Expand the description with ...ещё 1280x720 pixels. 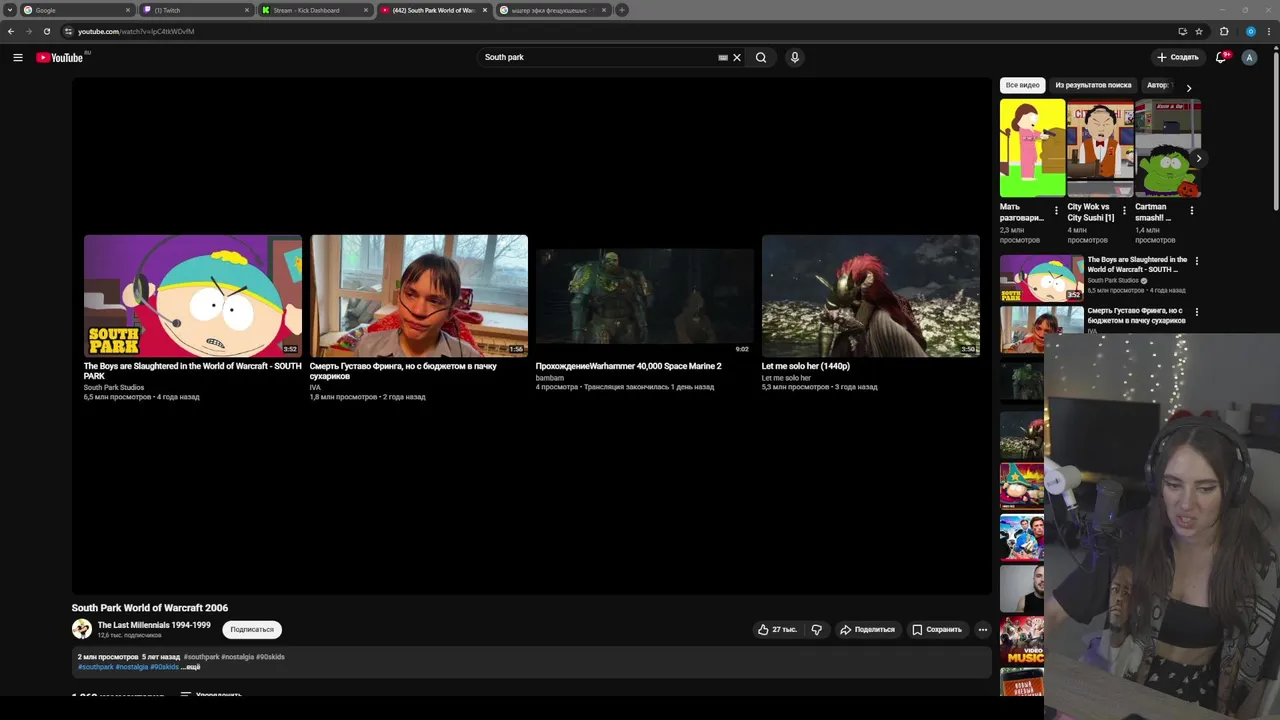click(x=190, y=667)
